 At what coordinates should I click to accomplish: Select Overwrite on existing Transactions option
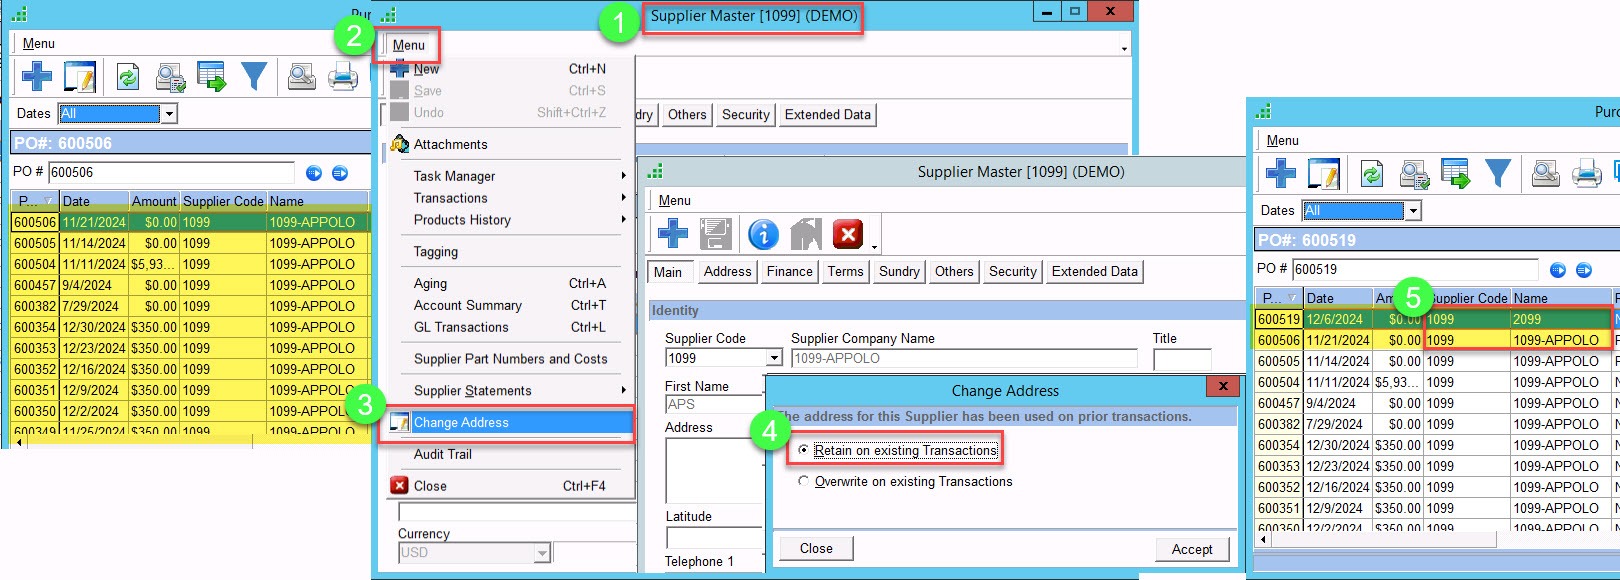(x=804, y=482)
